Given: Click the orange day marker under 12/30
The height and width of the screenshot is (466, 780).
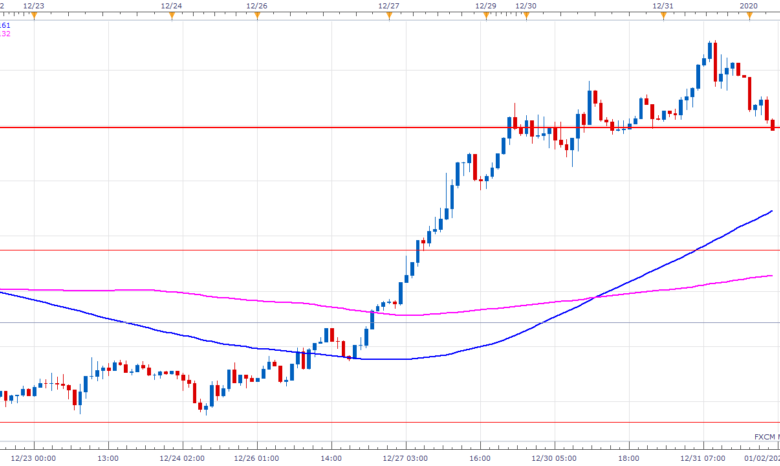Looking at the screenshot, I should pyautogui.click(x=526, y=16).
